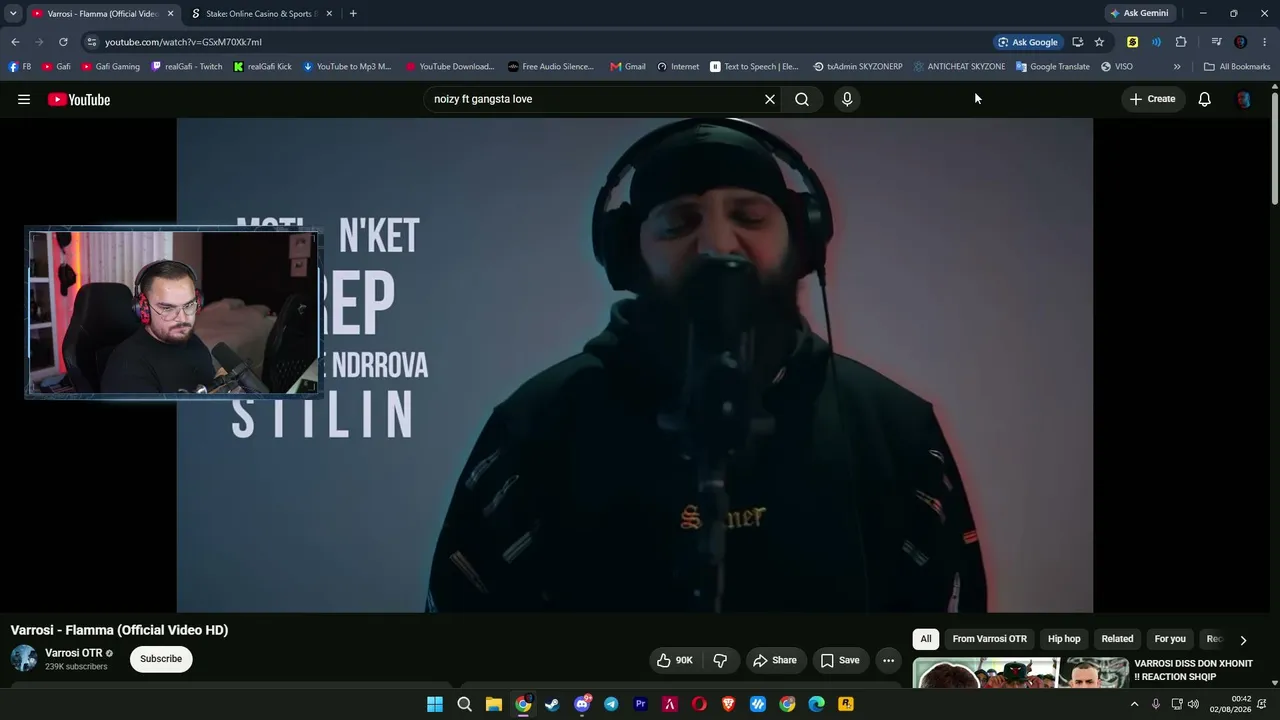This screenshot has height=720, width=1280.
Task: Open the YouTube account avatar menu
Action: click(1243, 99)
